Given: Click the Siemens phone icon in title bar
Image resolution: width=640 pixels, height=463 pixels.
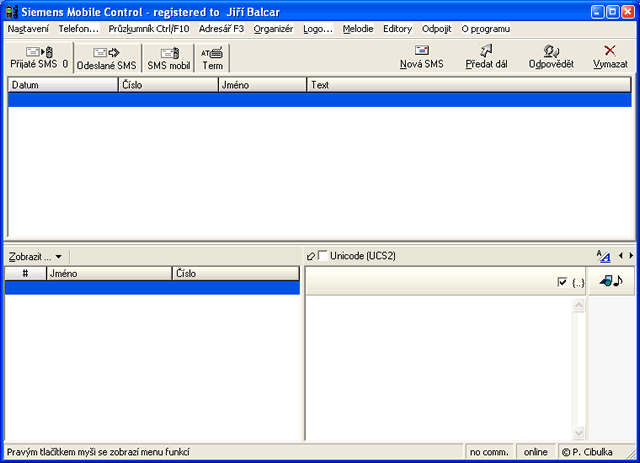Looking at the screenshot, I should pyautogui.click(x=12, y=12).
